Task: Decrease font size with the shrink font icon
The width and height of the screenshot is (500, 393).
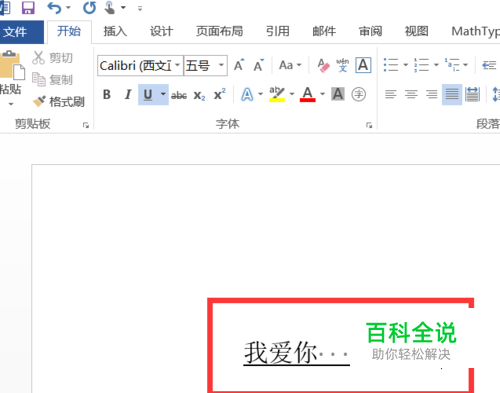Action: (259, 65)
